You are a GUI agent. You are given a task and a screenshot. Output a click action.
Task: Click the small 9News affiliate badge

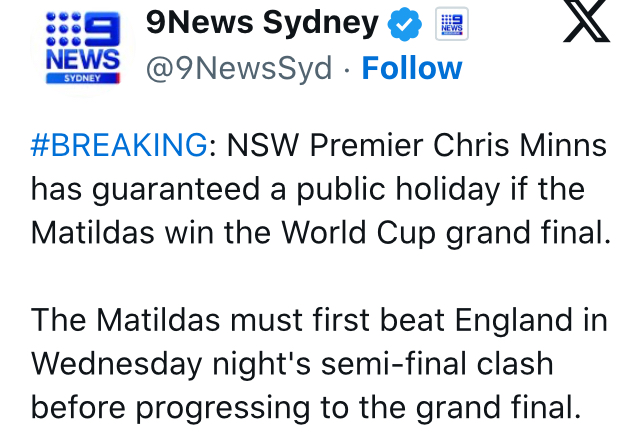pyautogui.click(x=451, y=25)
